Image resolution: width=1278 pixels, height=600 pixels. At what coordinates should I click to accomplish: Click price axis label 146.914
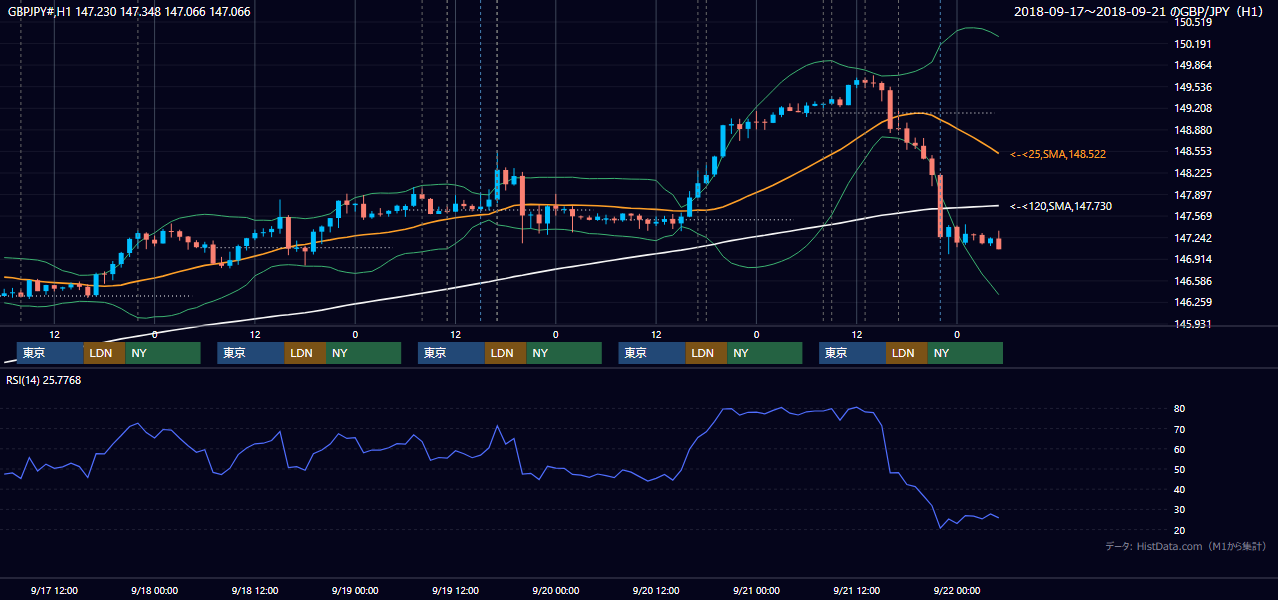(x=1195, y=260)
